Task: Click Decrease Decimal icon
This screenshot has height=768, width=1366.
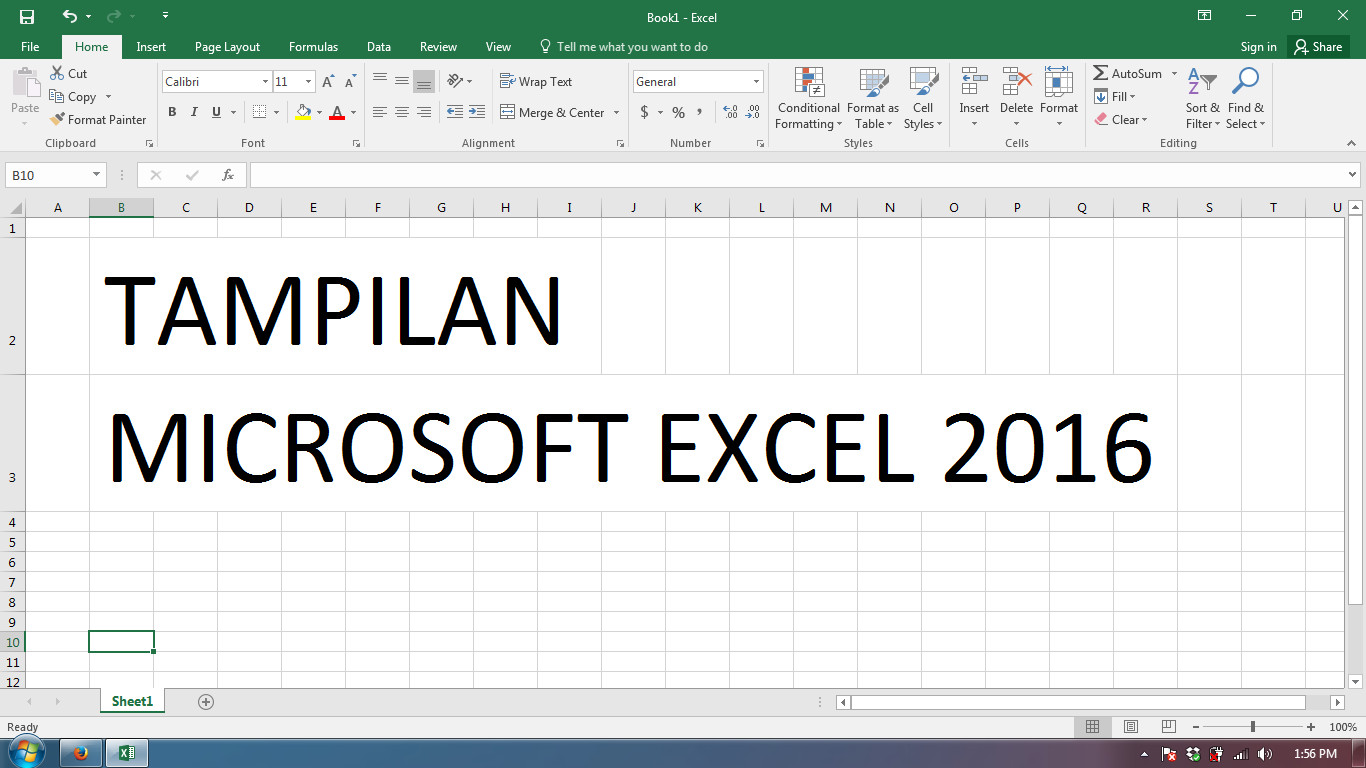Action: click(x=752, y=112)
